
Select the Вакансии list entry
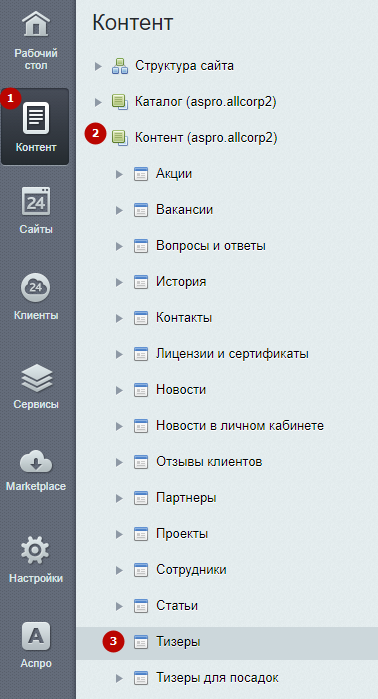pyautogui.click(x=184, y=210)
